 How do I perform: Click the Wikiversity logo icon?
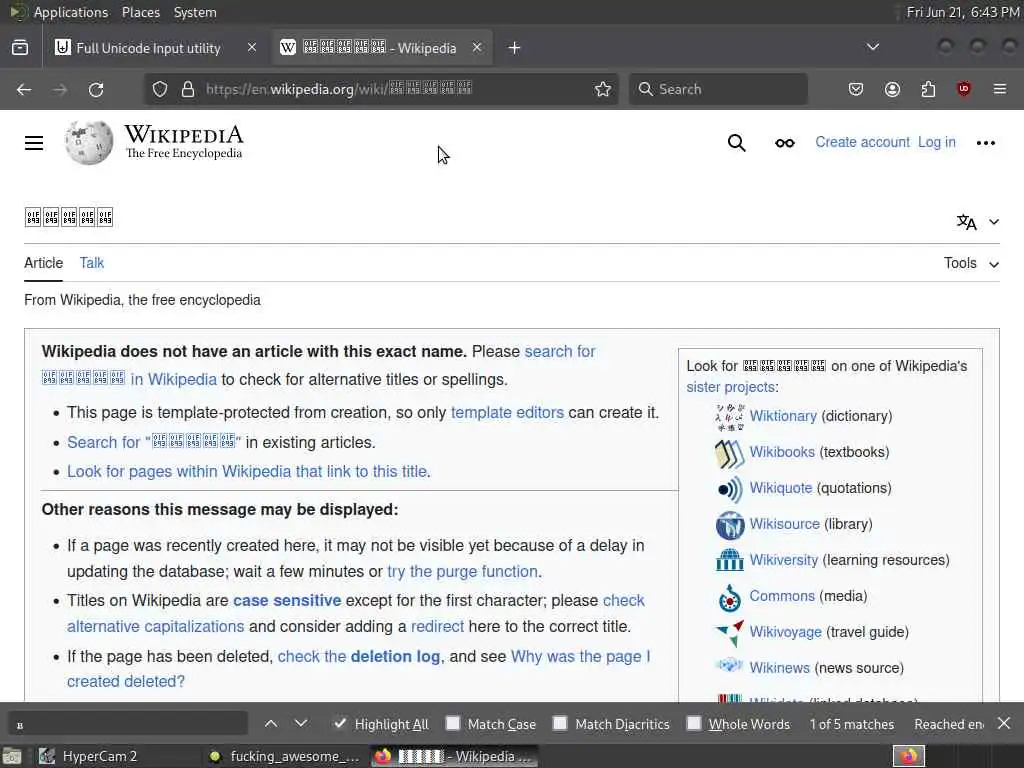730,560
